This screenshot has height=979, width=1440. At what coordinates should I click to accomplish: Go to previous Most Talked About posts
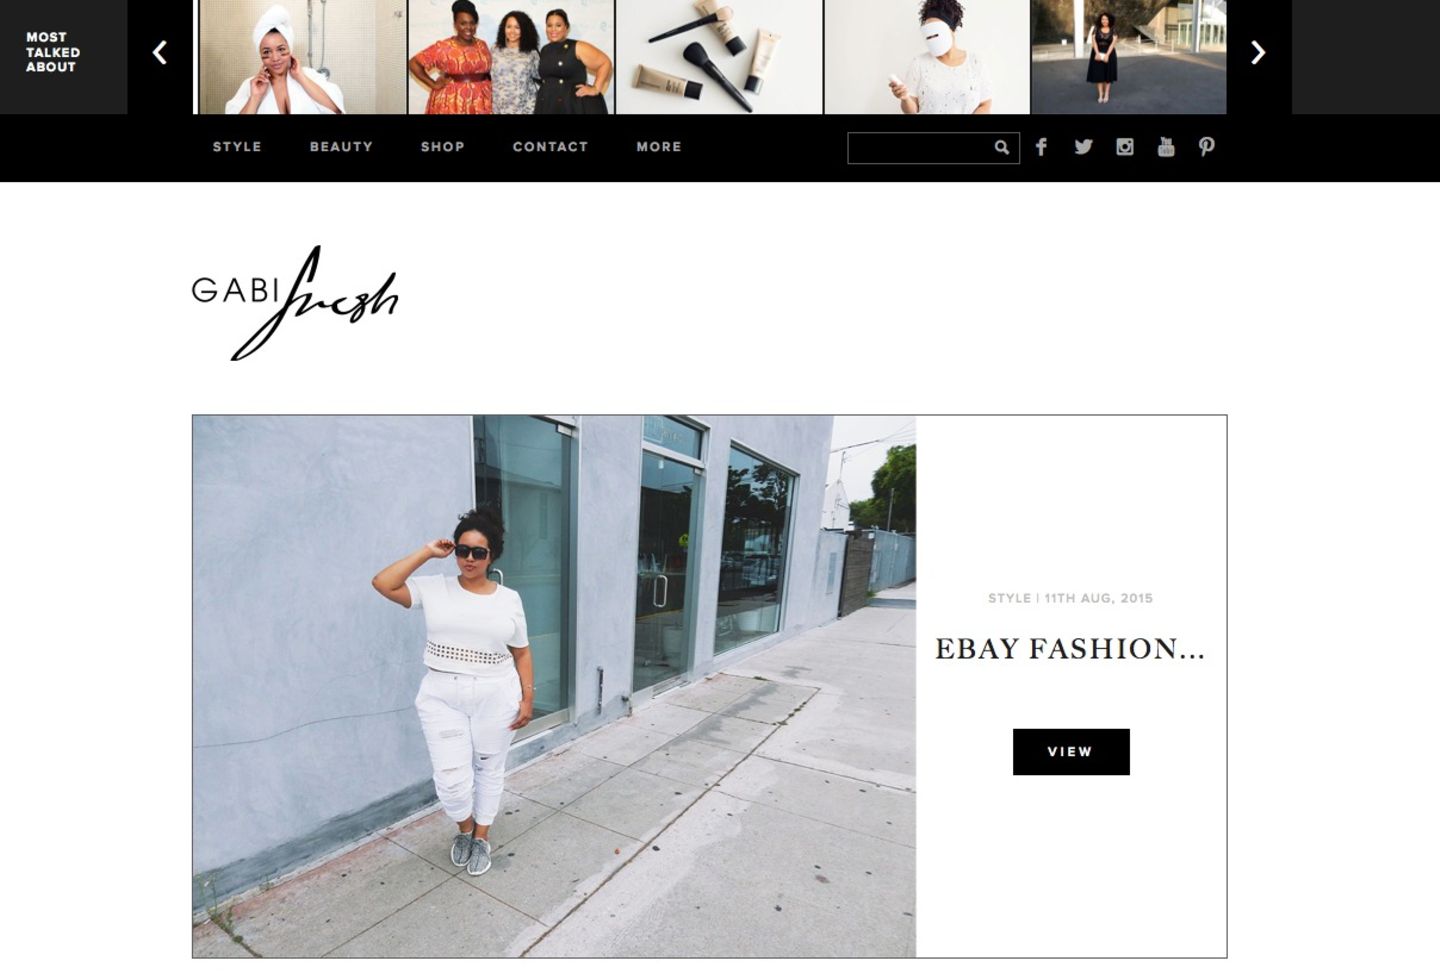point(159,53)
